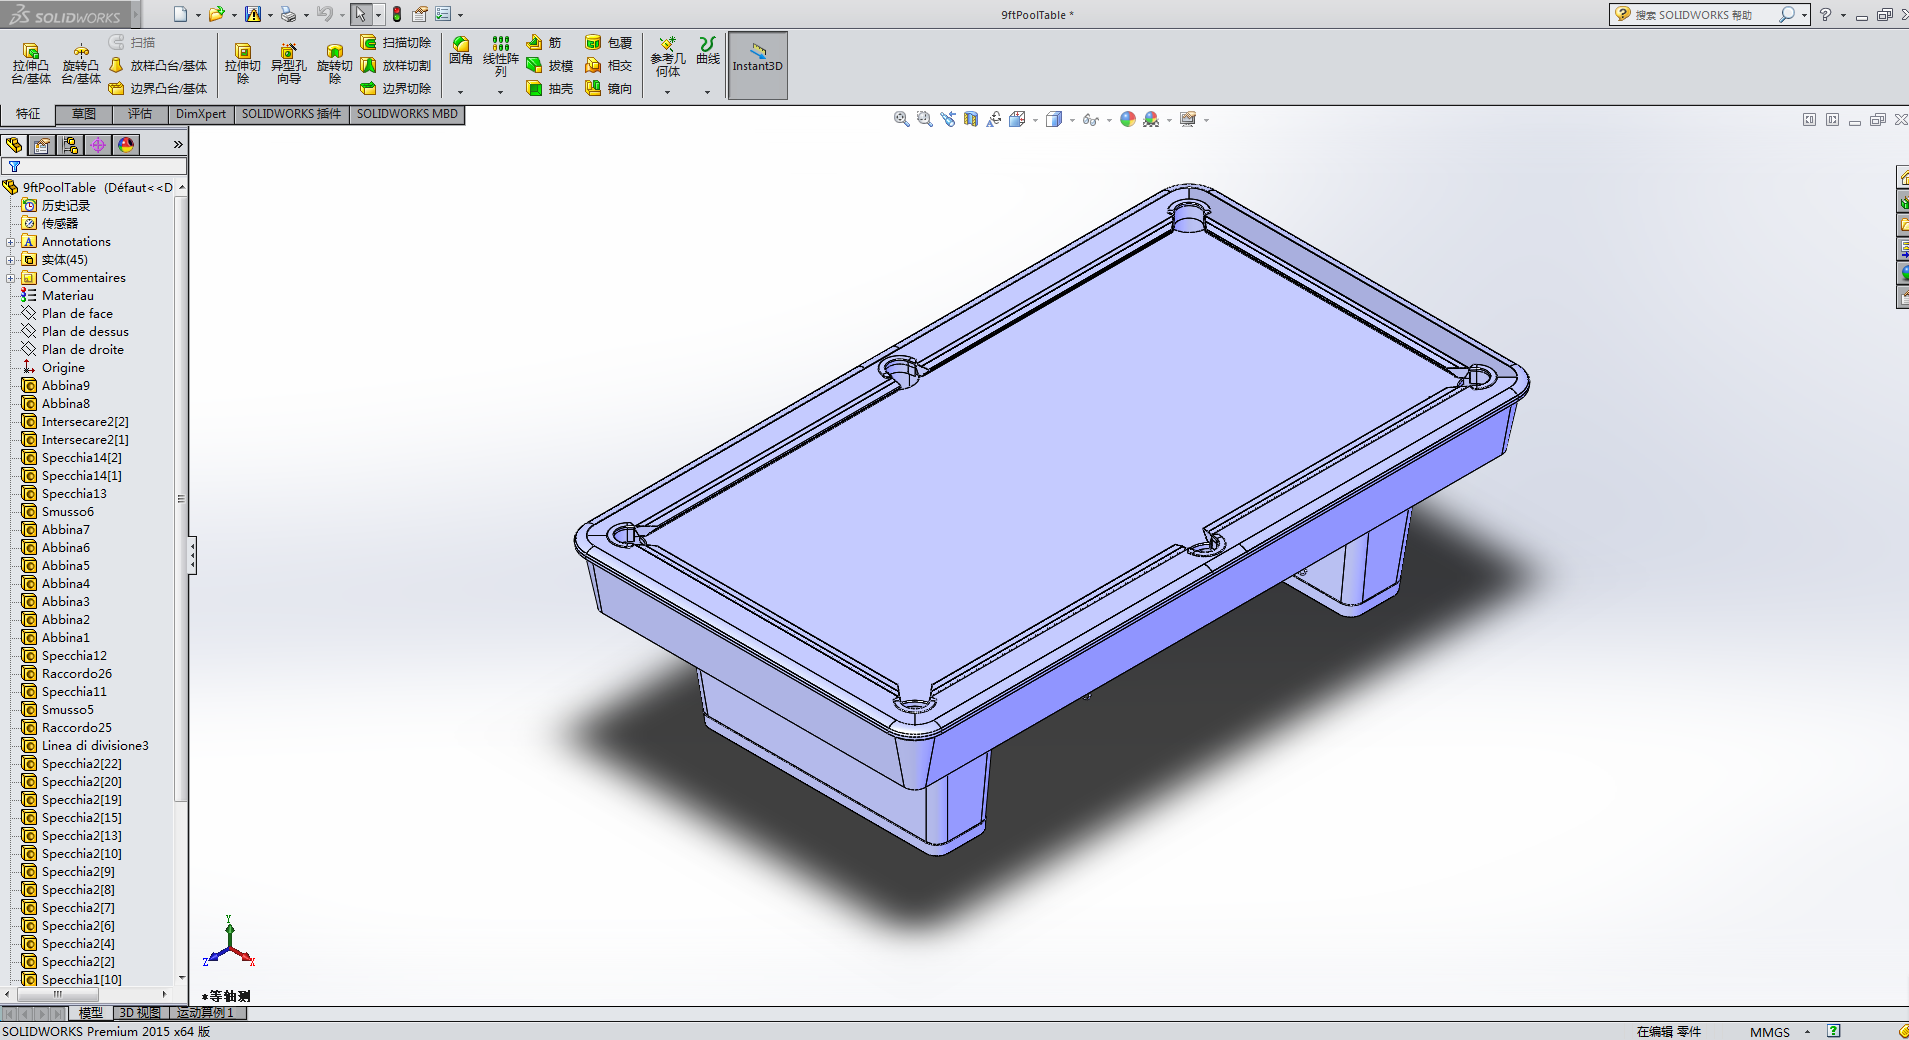
Task: Switch to the SOLIDWORKS 插件 tab
Action: (291, 114)
